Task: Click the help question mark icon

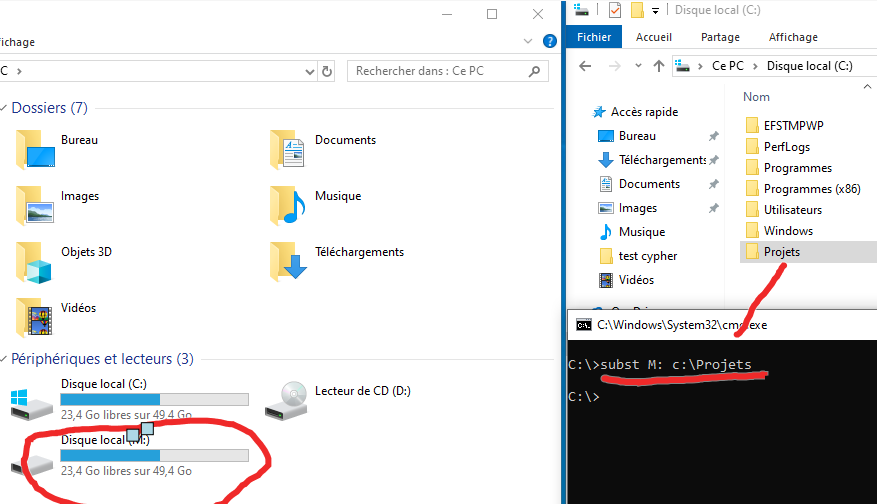Action: point(549,42)
